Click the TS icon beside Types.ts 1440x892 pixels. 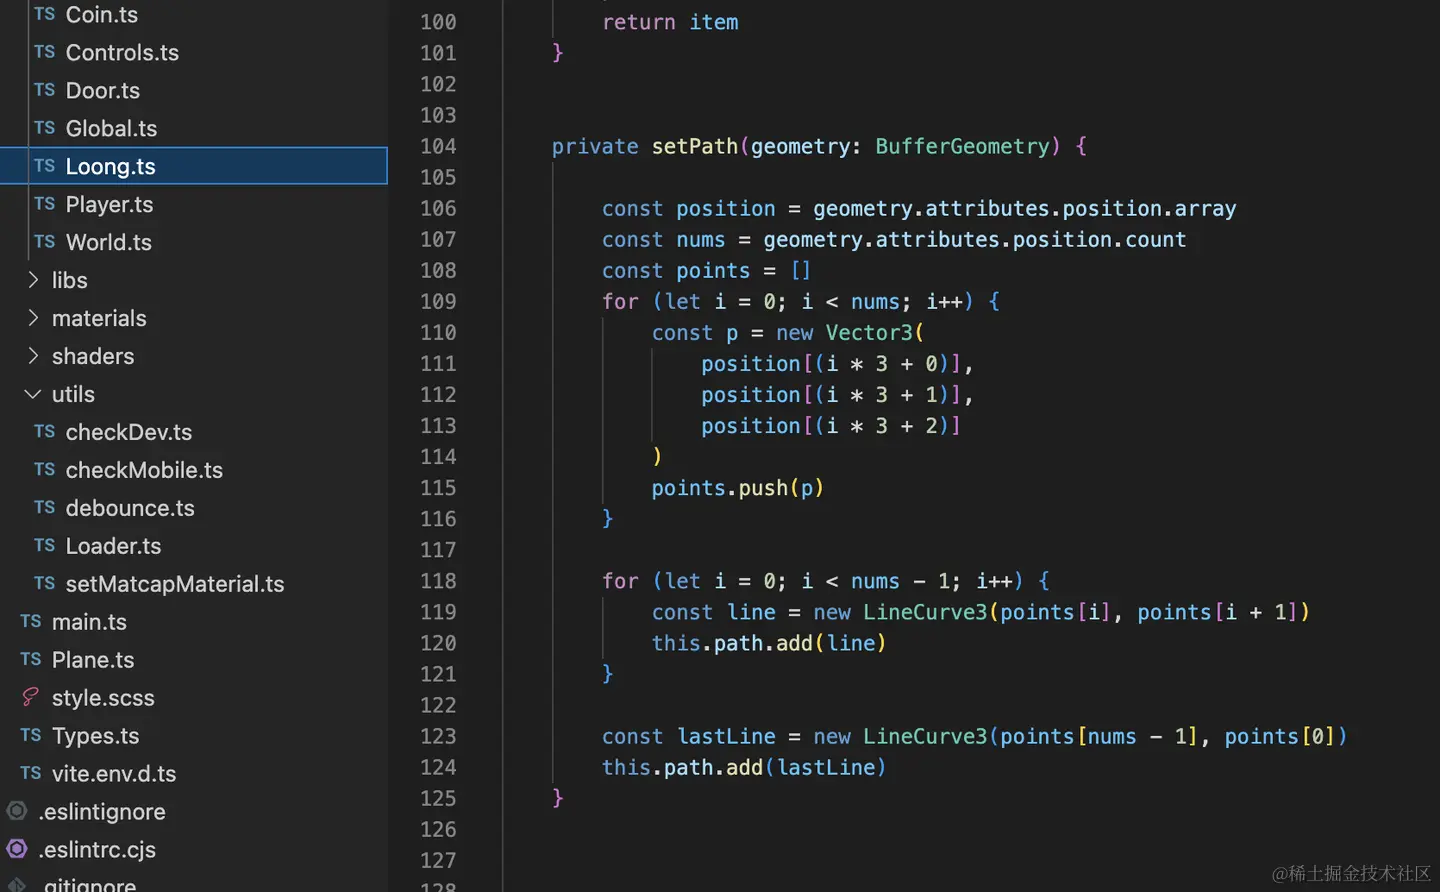(x=30, y=736)
